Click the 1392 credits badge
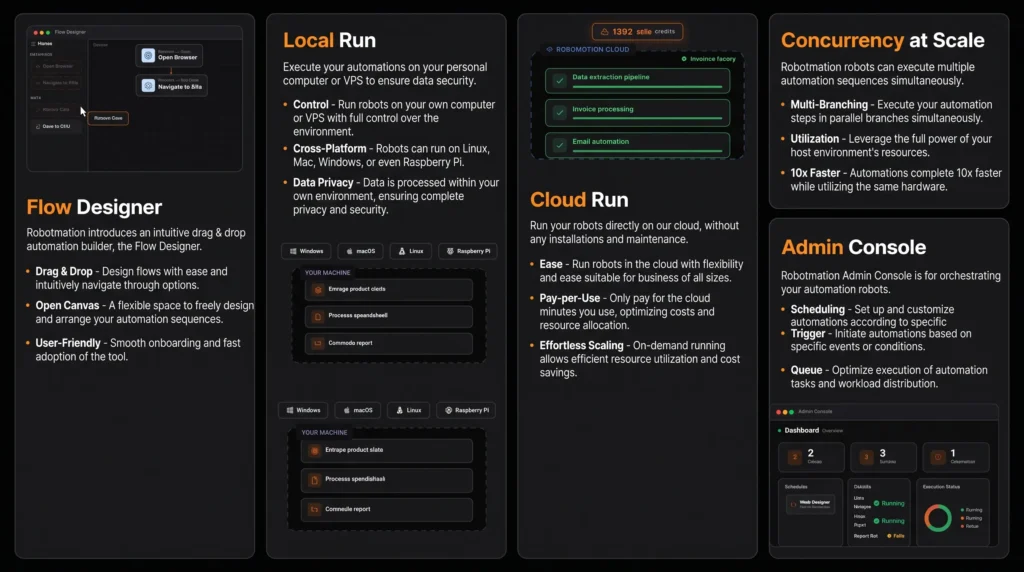Viewport: 1024px width, 572px height. [x=637, y=31]
